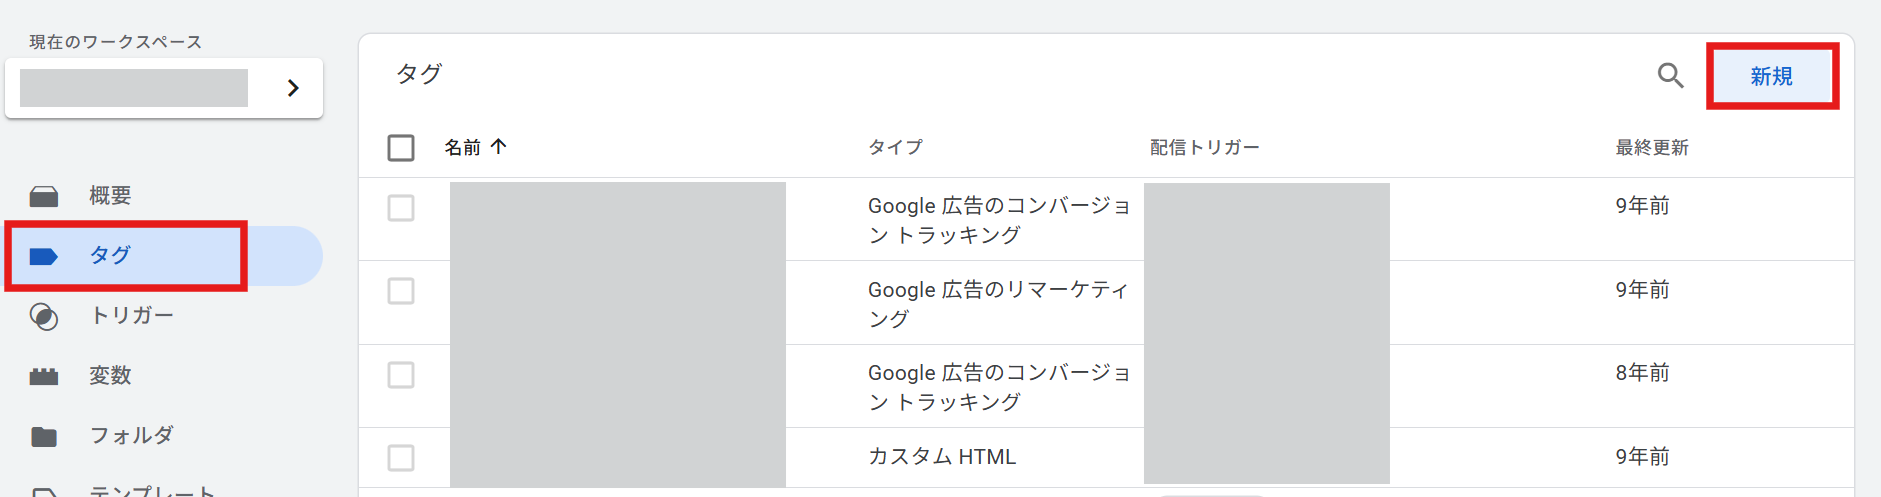Open the workspace selector box
This screenshot has width=1881, height=497.
point(134,88)
